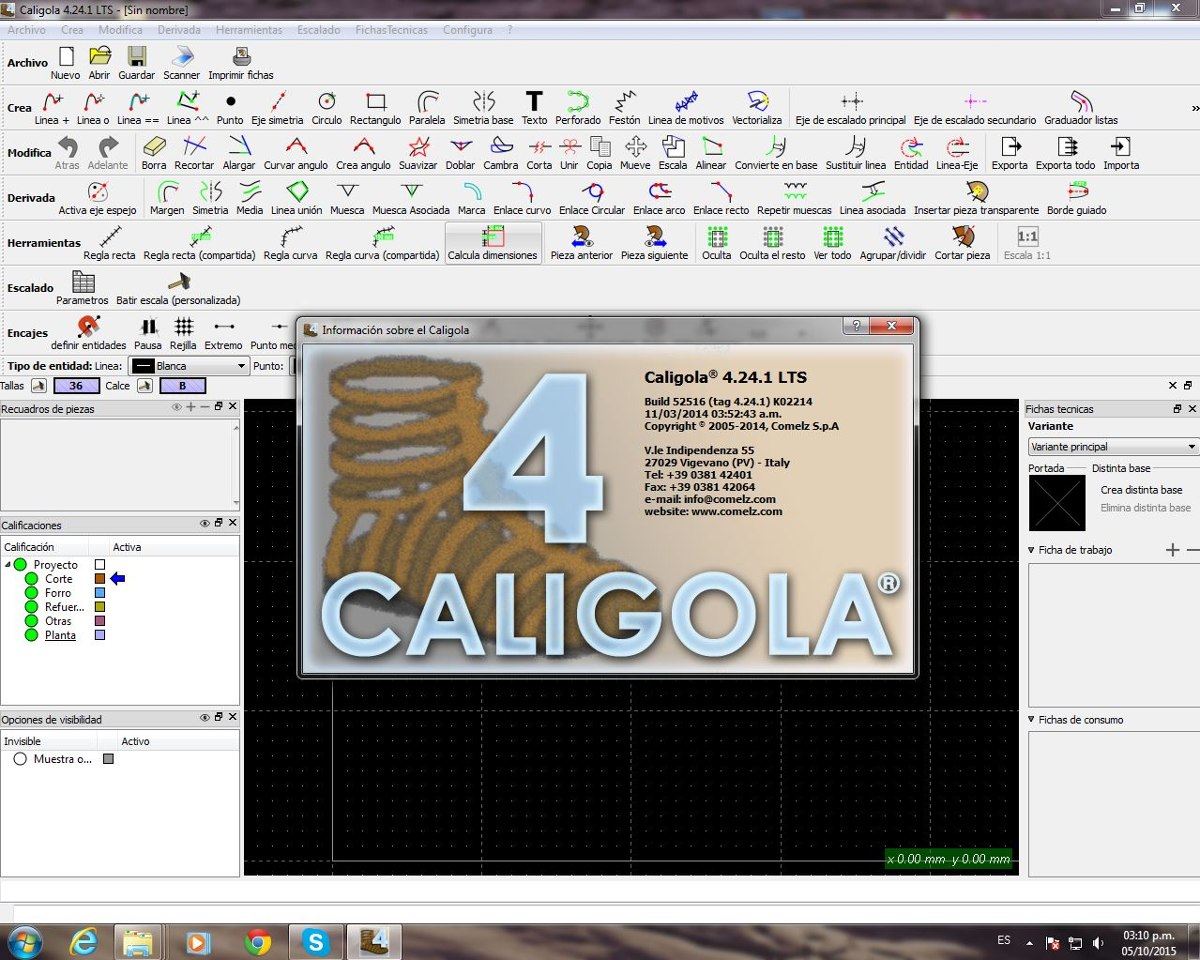This screenshot has height=960, width=1200.
Task: Open the Crea menu
Action: pos(72,30)
